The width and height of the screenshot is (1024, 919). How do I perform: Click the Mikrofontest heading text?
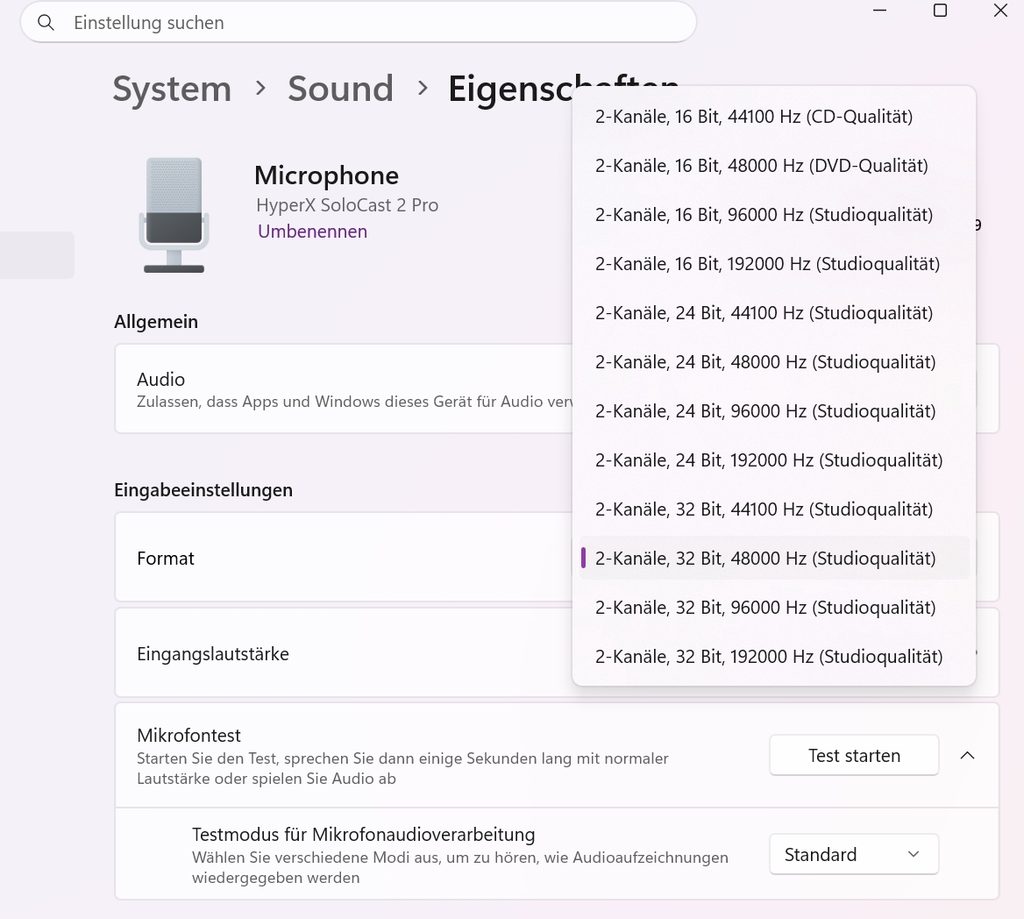[189, 735]
